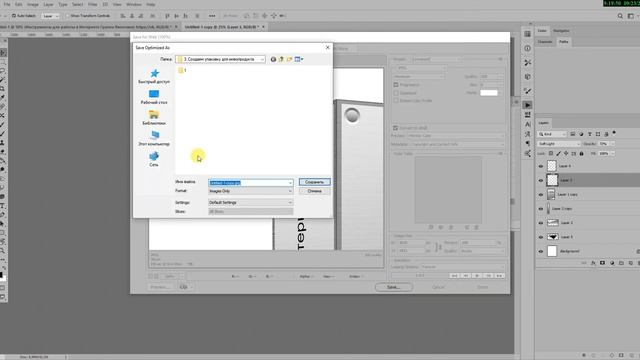
Task: Click the new adjustment layer icon
Action: pos(612,263)
